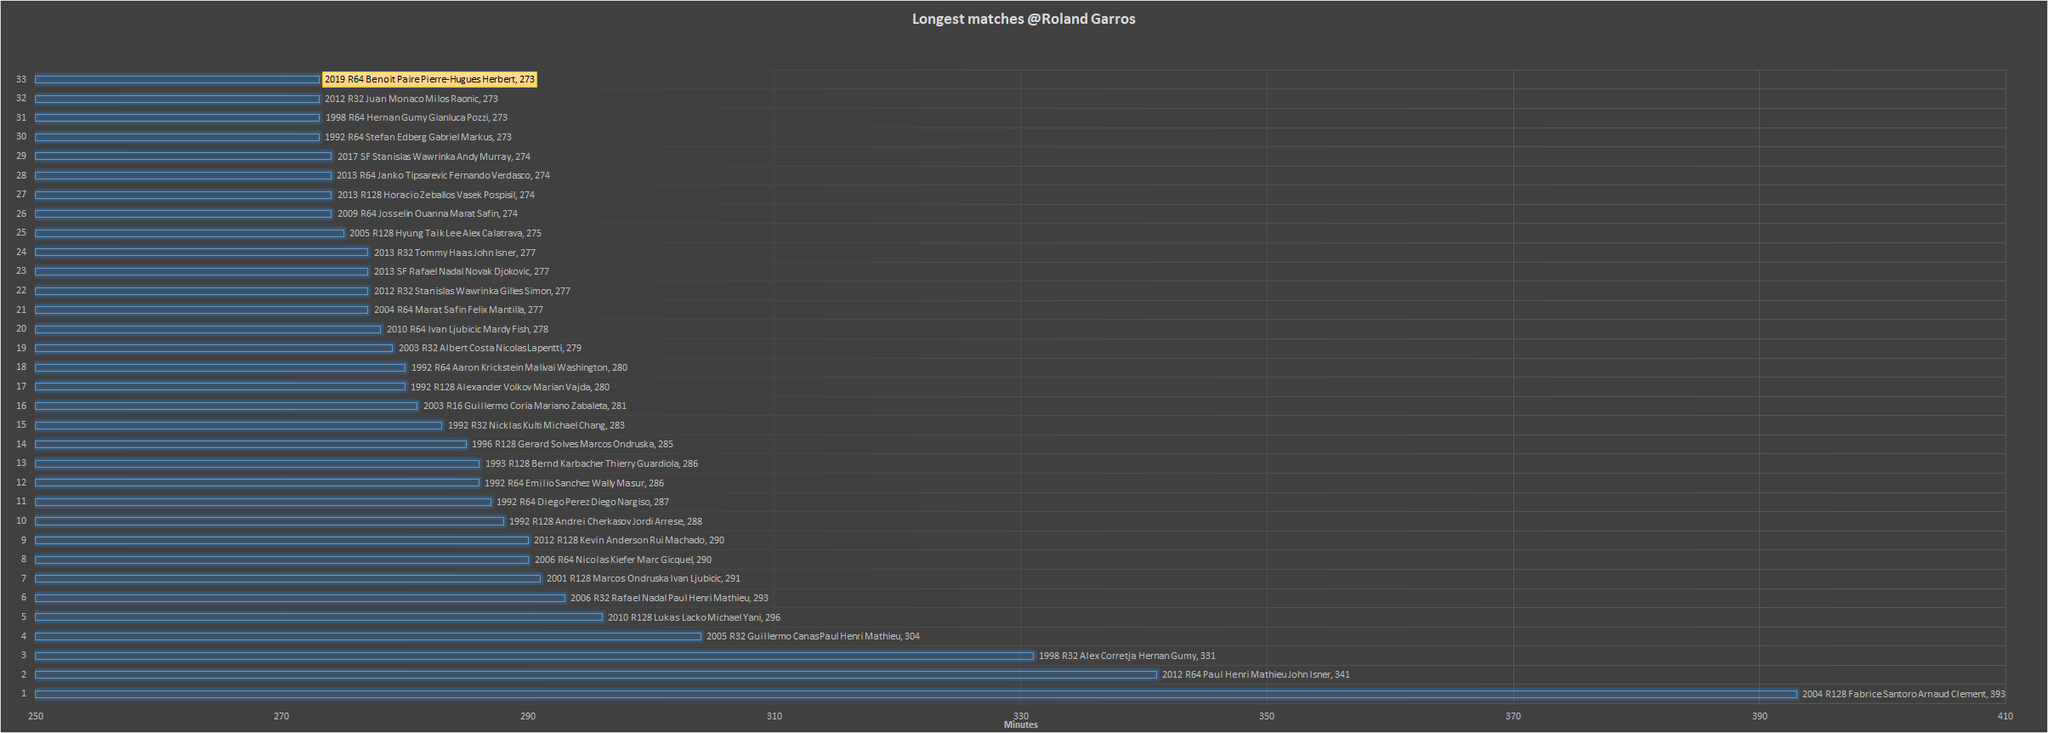2048x733 pixels.
Task: Select the label '2013 R64 Janko Tipsarevic Fernando Verdasco, 274'
Action: tap(443, 176)
